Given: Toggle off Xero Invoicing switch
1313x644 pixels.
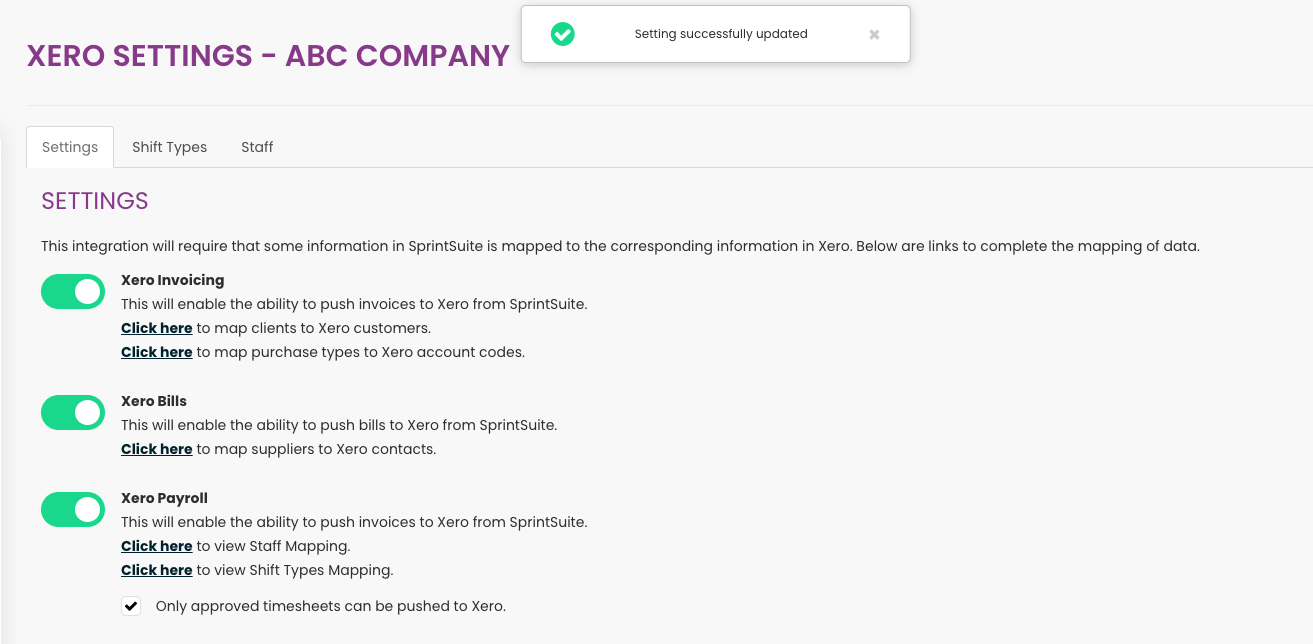Looking at the screenshot, I should click(73, 292).
